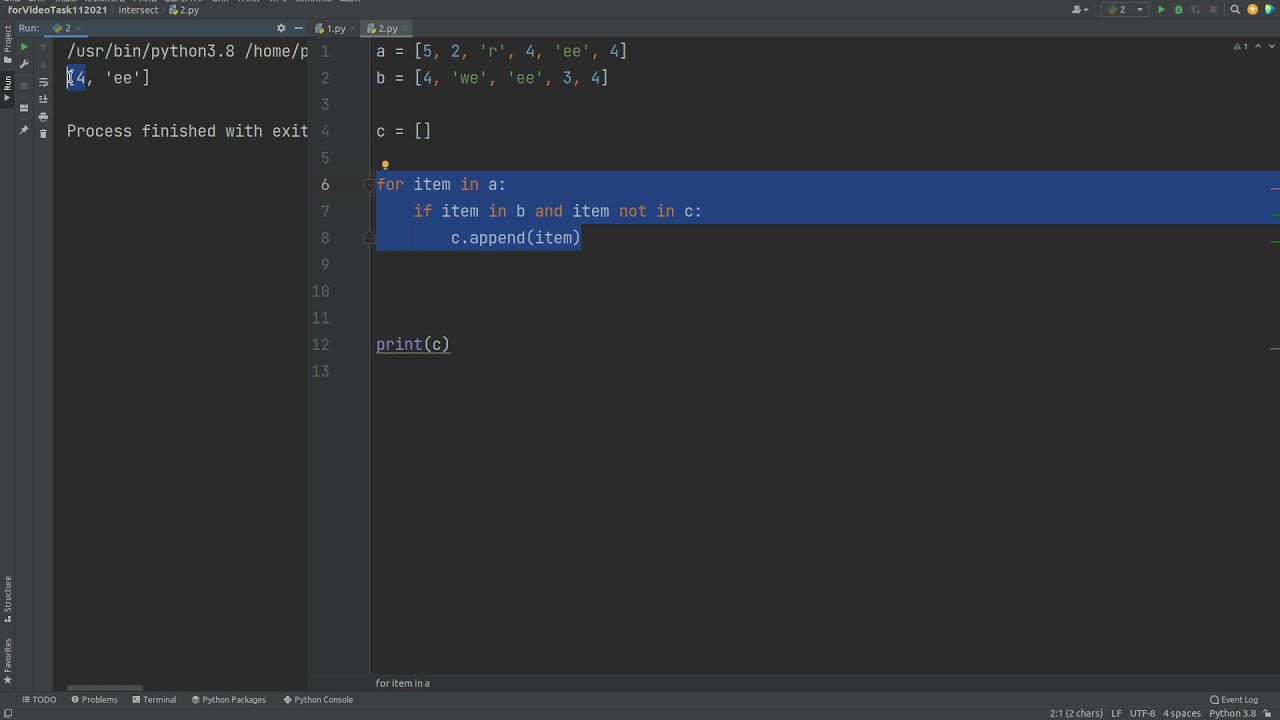Run with coverage toolbar icon

point(1196,9)
